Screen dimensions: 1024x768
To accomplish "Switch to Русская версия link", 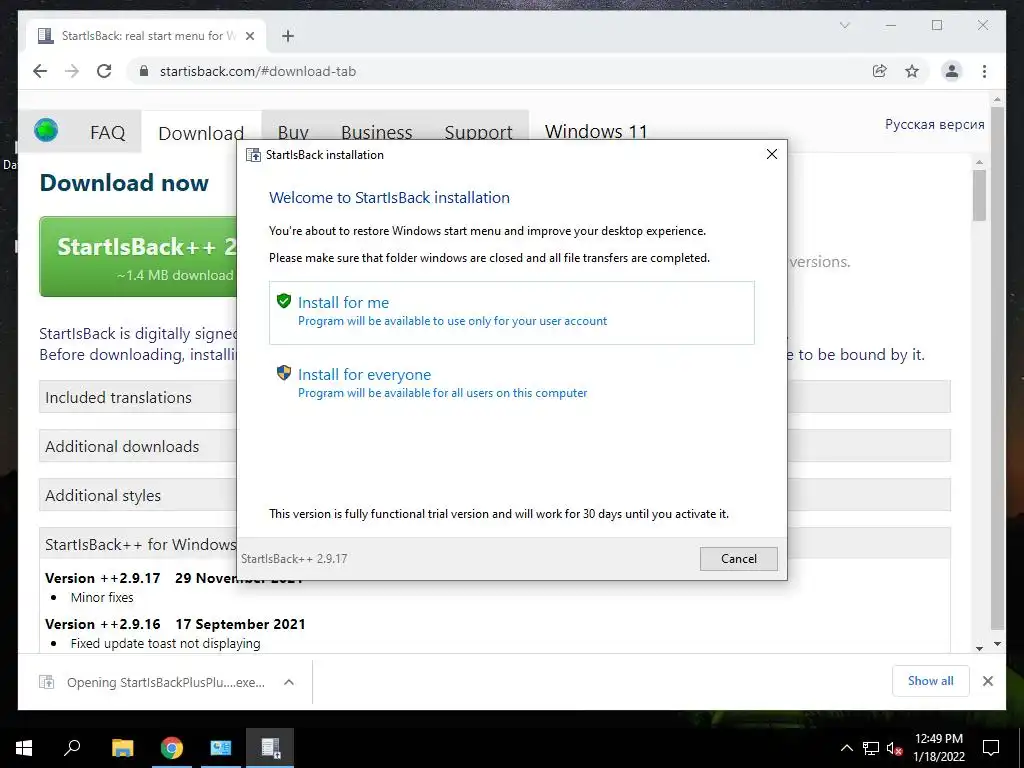I will click(935, 124).
